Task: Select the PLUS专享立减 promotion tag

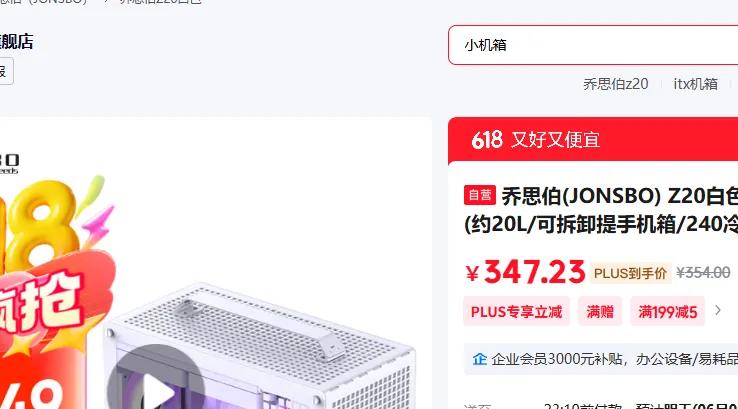Action: pyautogui.click(x=516, y=312)
